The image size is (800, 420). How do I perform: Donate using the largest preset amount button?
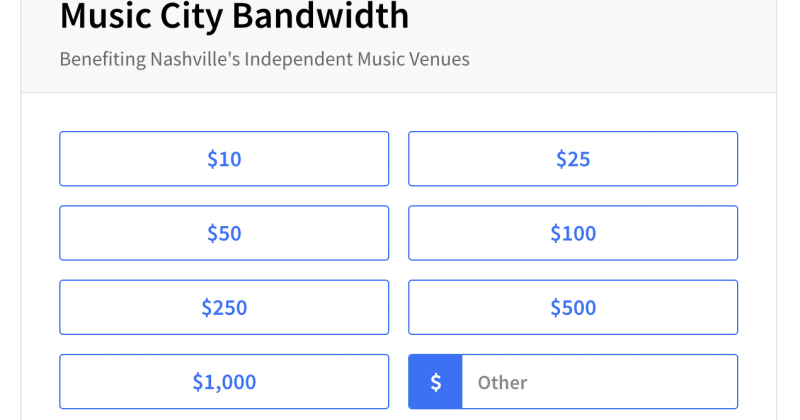224,382
